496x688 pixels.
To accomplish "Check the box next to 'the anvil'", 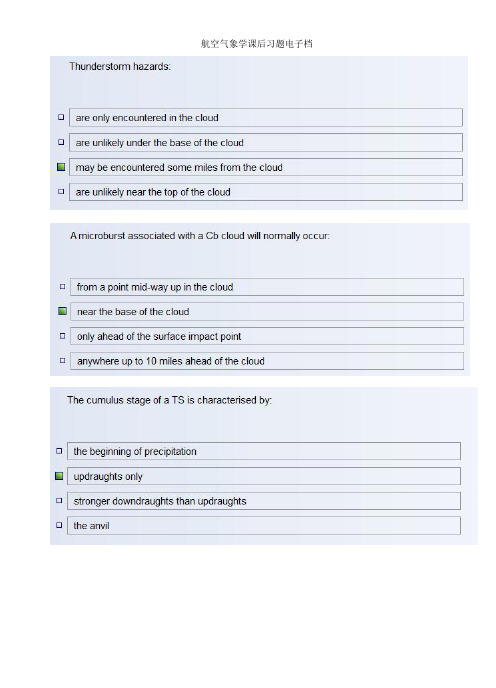I will 59,525.
